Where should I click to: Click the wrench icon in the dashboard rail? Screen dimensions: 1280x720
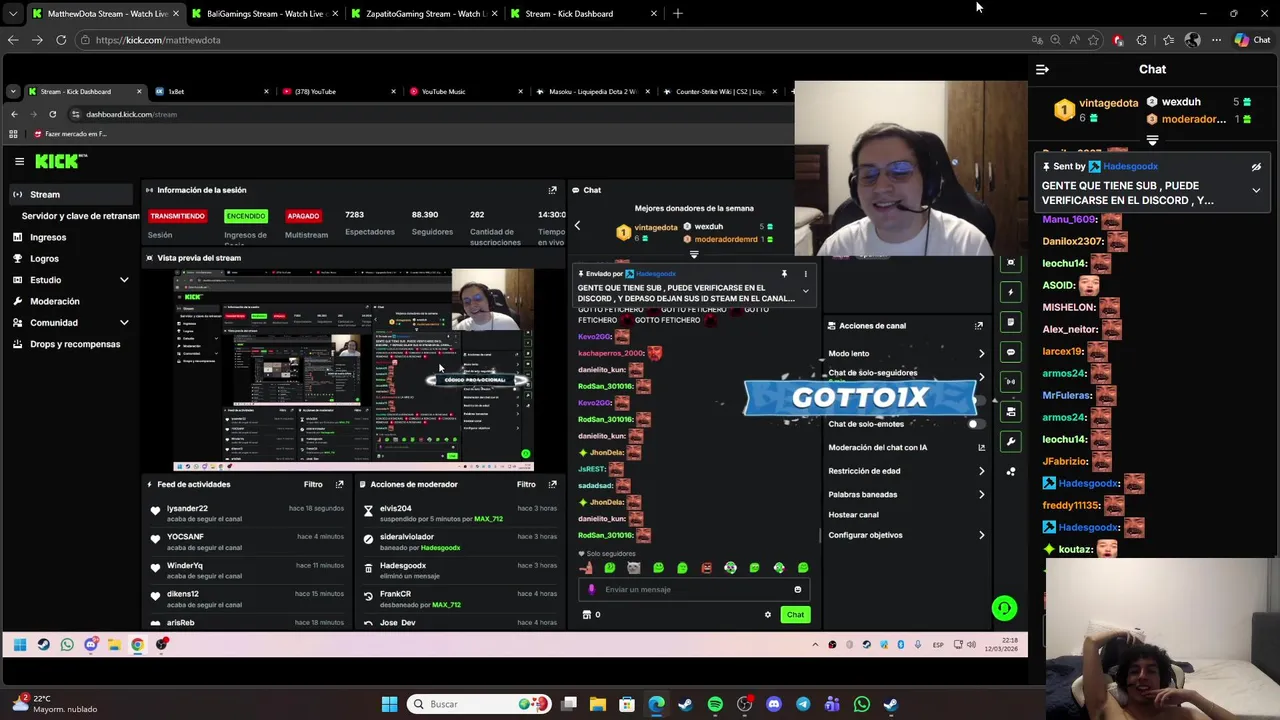pyautogui.click(x=1011, y=441)
